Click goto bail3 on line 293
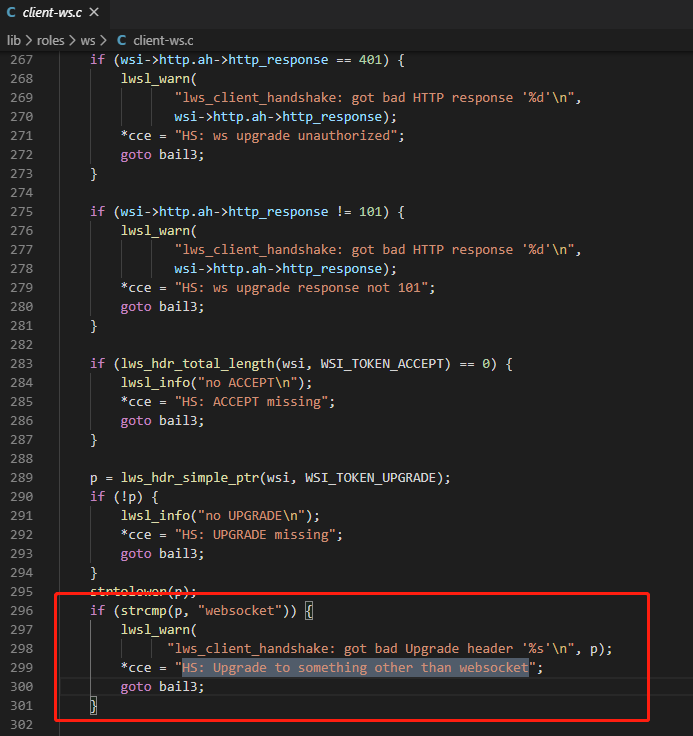Image resolution: width=693 pixels, height=736 pixels. 162,554
